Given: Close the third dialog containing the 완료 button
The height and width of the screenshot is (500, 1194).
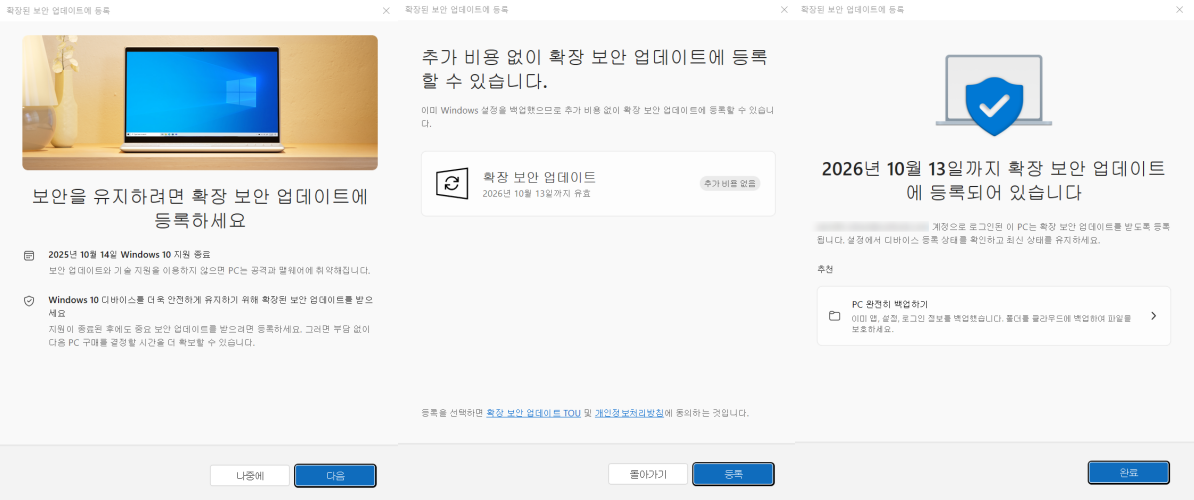Looking at the screenshot, I should point(1182,10).
